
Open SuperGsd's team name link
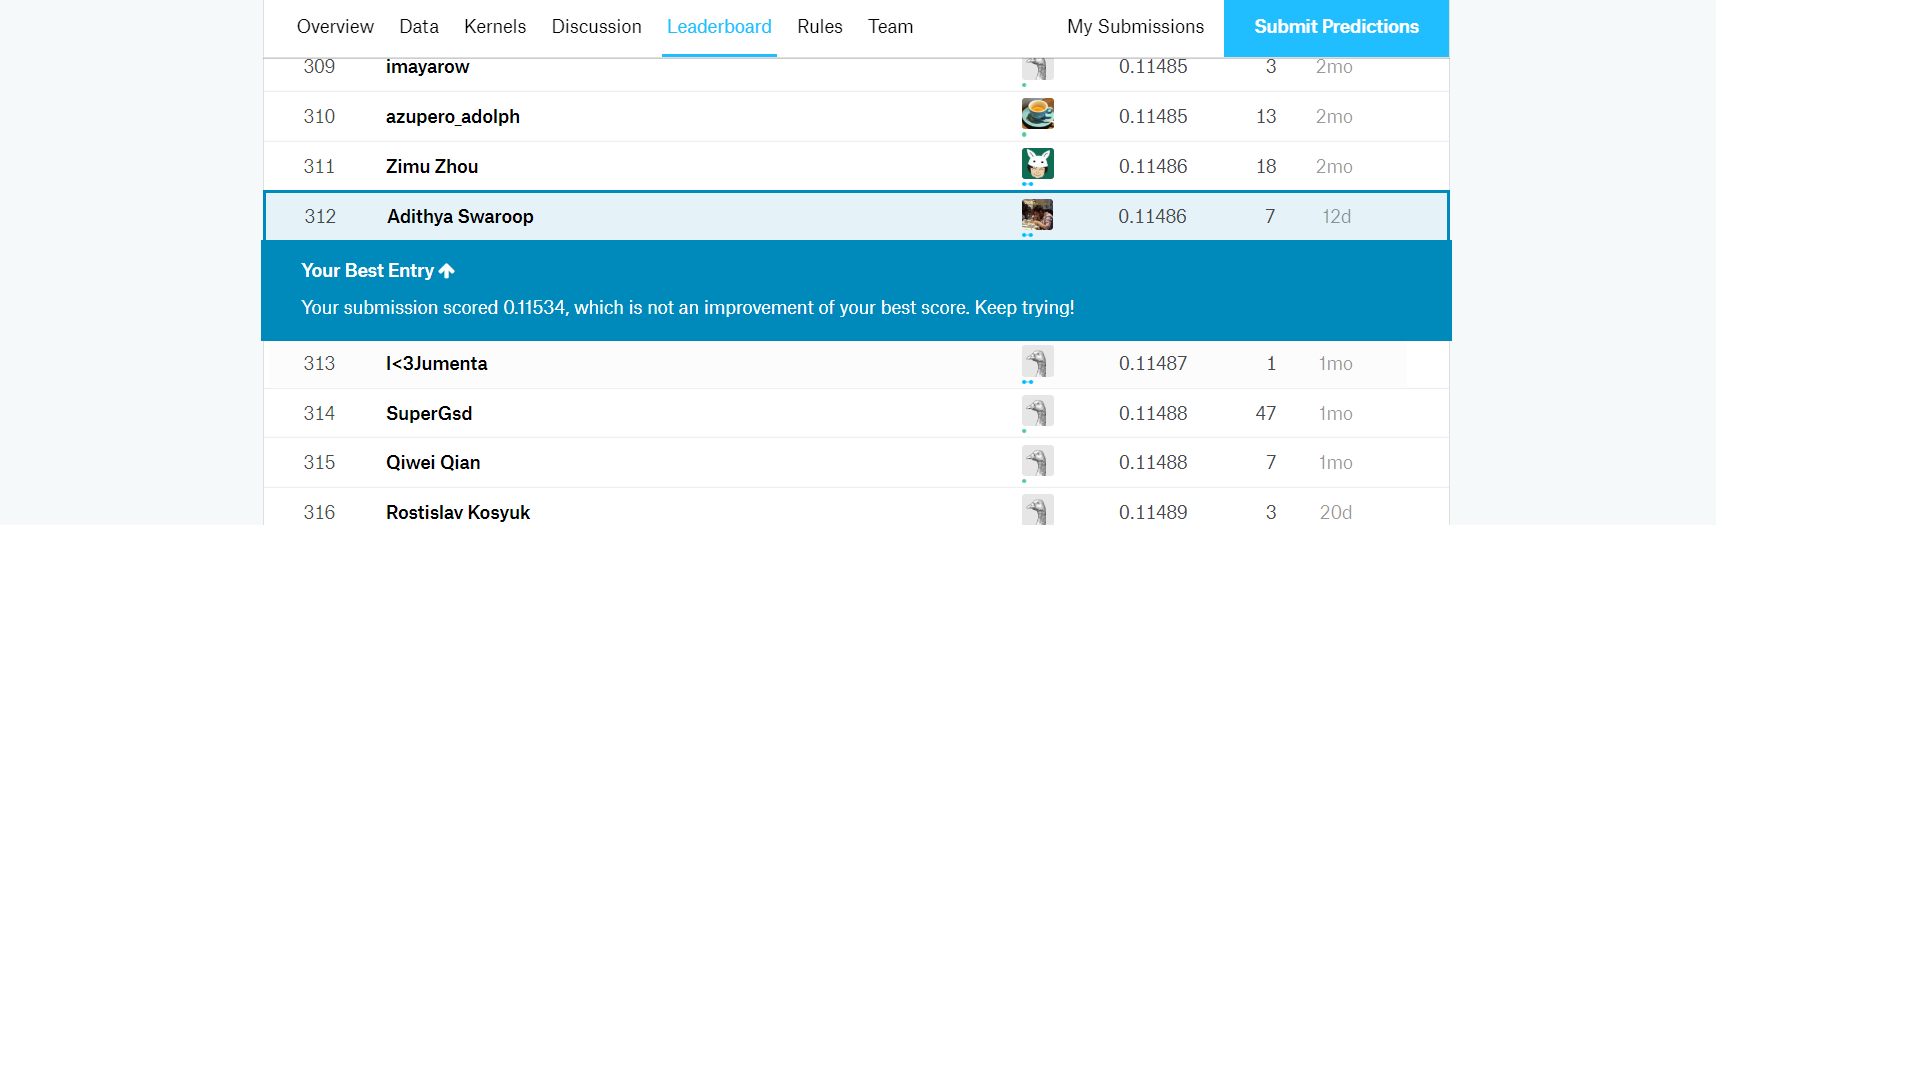pos(428,414)
